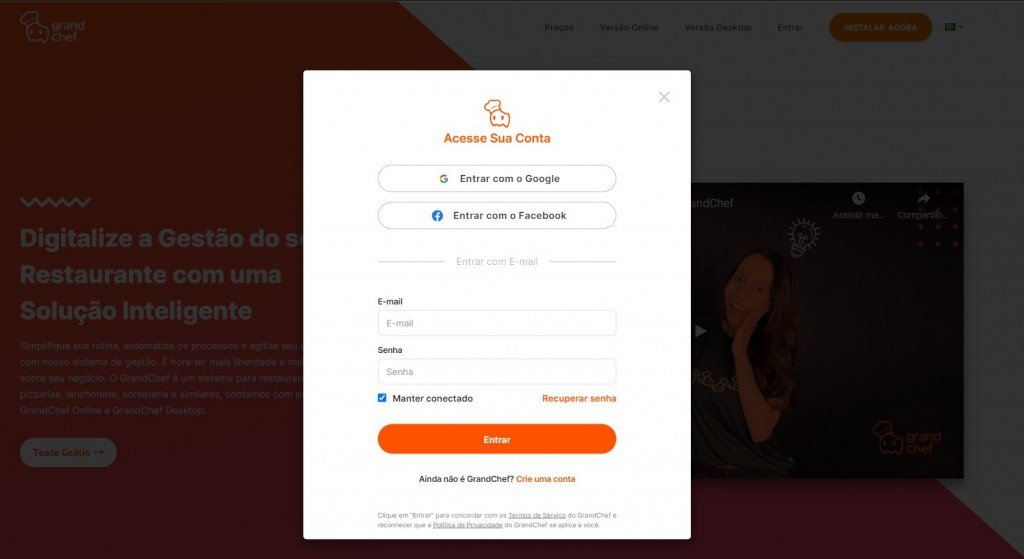
Task: Toggle the Manter conectado checkbox
Action: pyautogui.click(x=382, y=398)
